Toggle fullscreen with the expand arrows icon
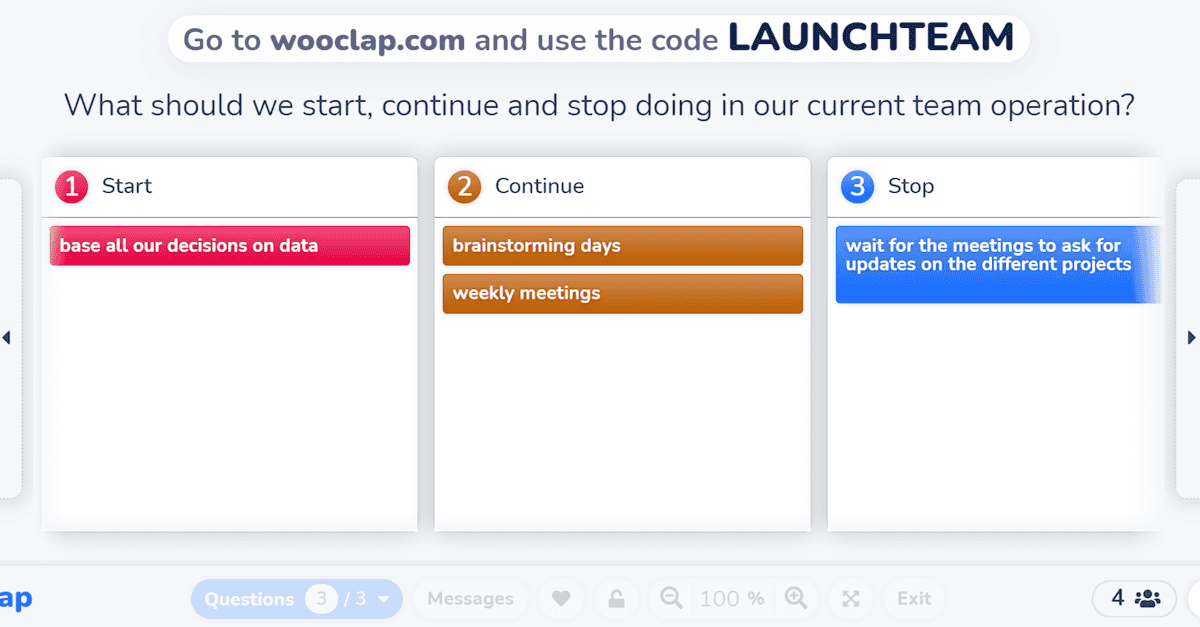Viewport: 1200px width, 627px height. (x=851, y=599)
